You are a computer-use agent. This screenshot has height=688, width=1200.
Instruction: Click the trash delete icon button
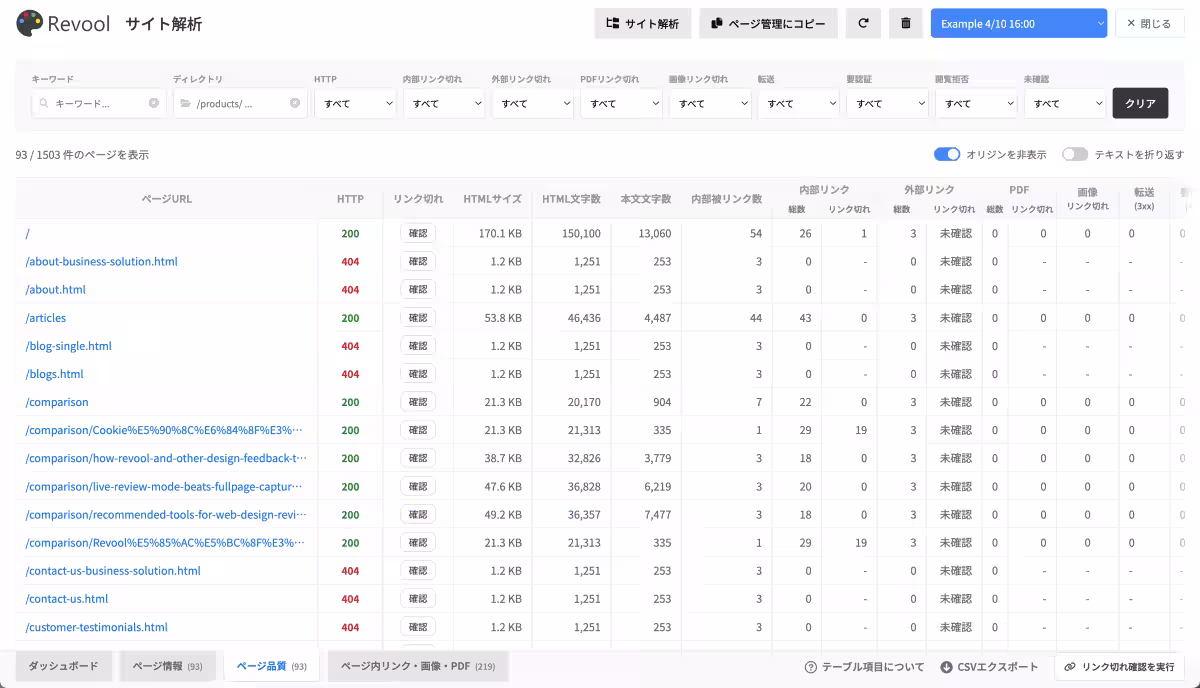point(906,23)
